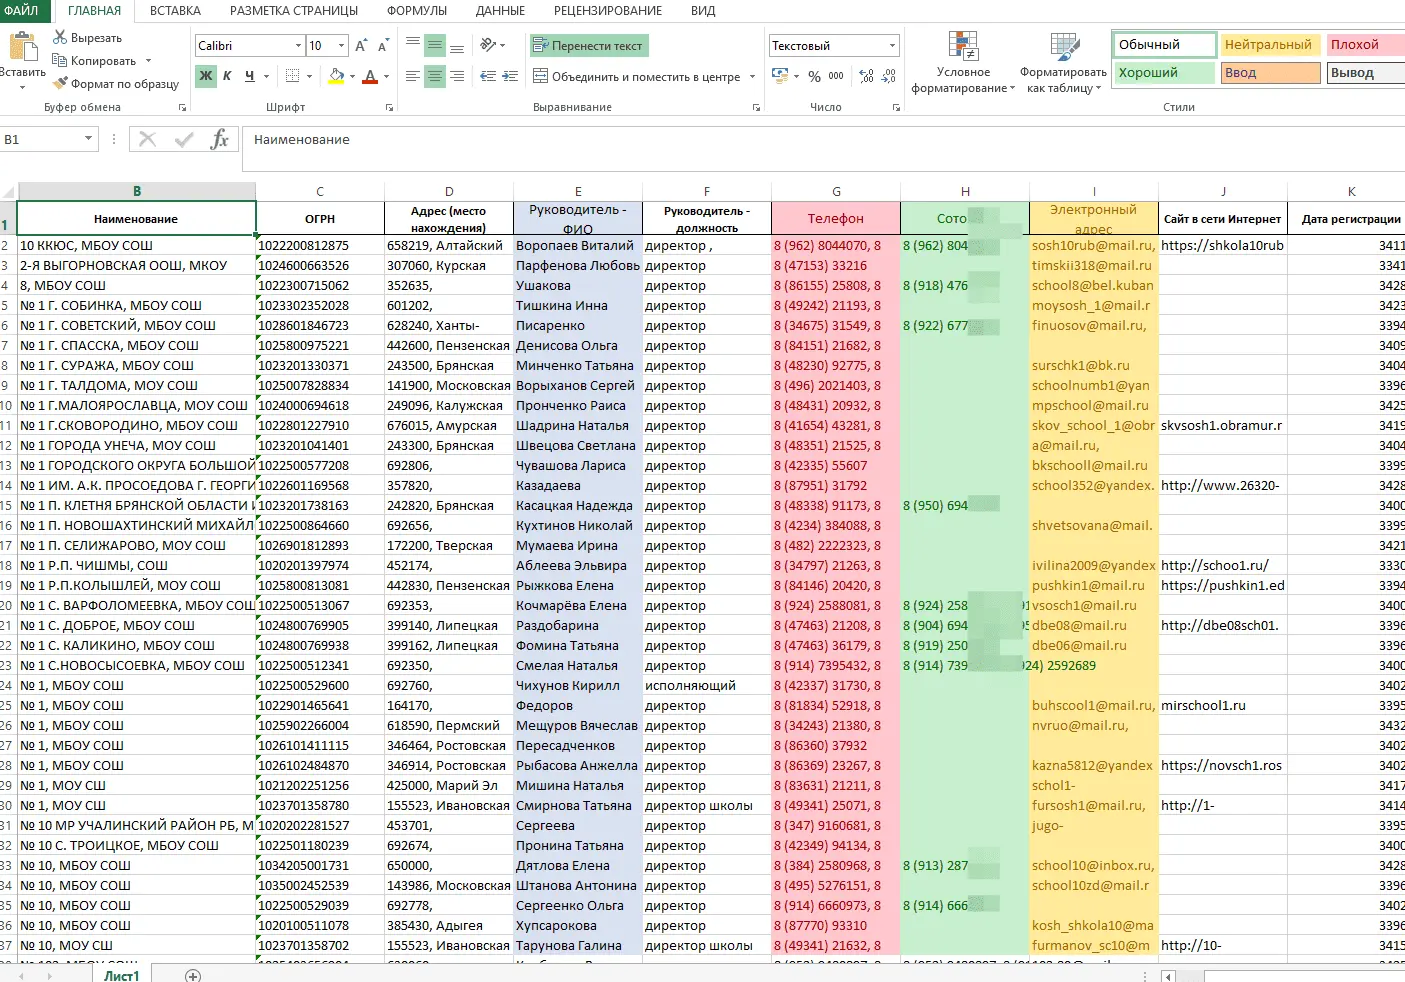Click the Cut (Вырезать) scissors icon
1405x982 pixels.
[x=60, y=38]
